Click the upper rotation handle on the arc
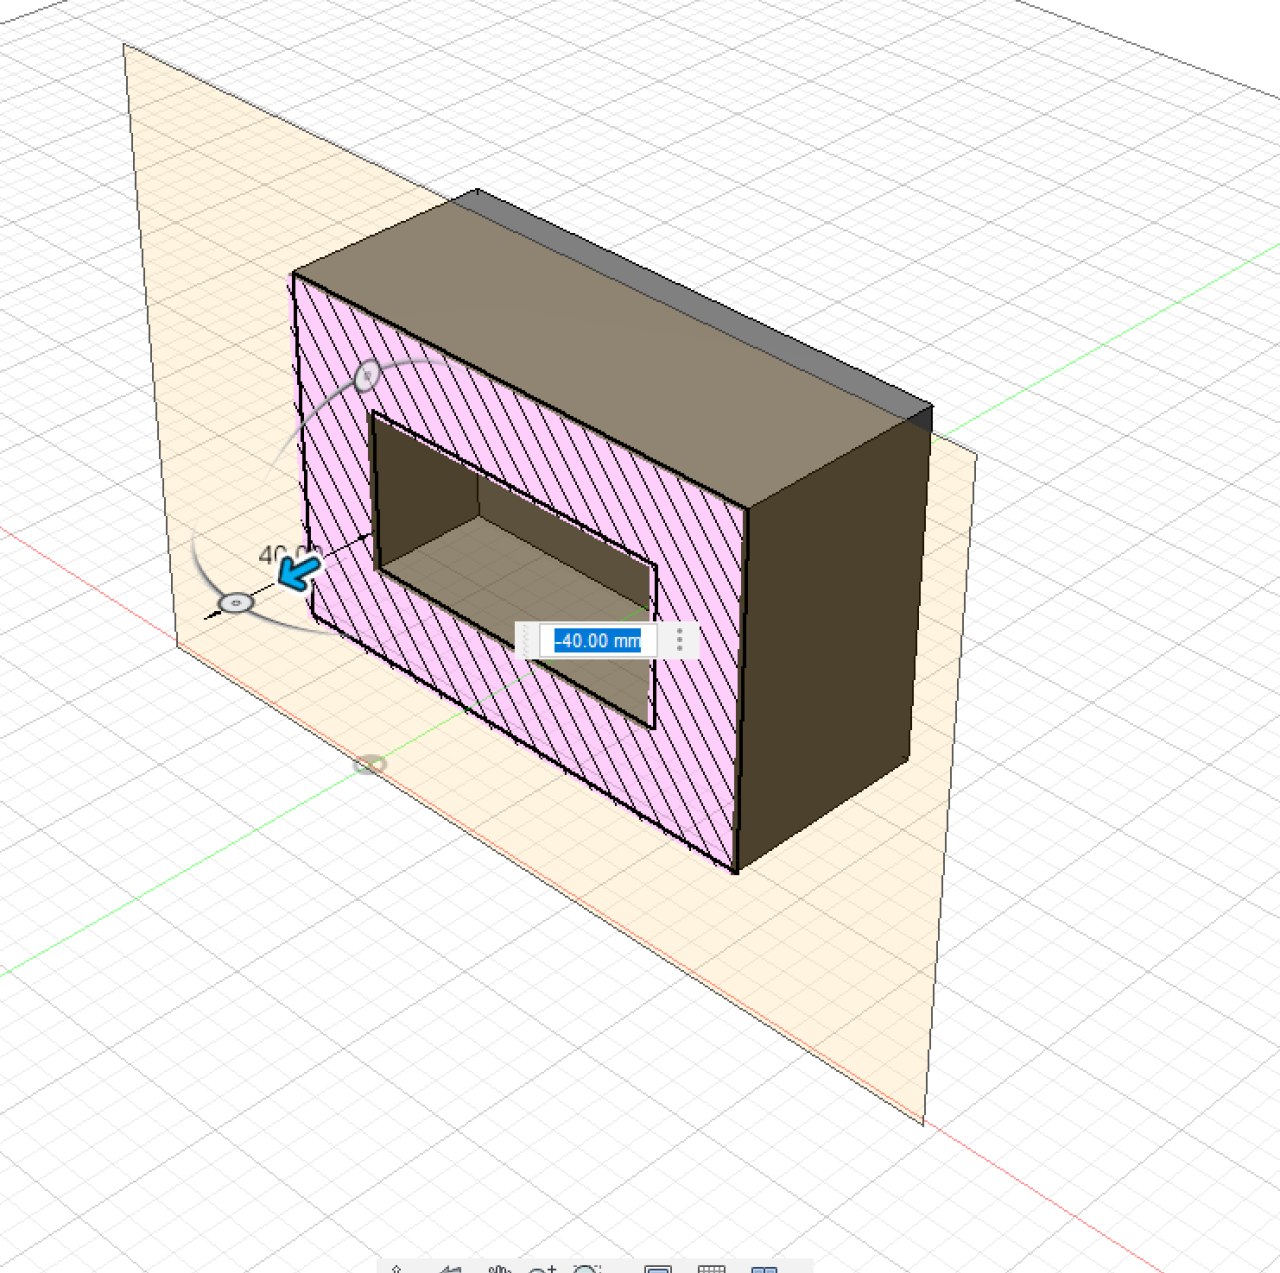 367,375
